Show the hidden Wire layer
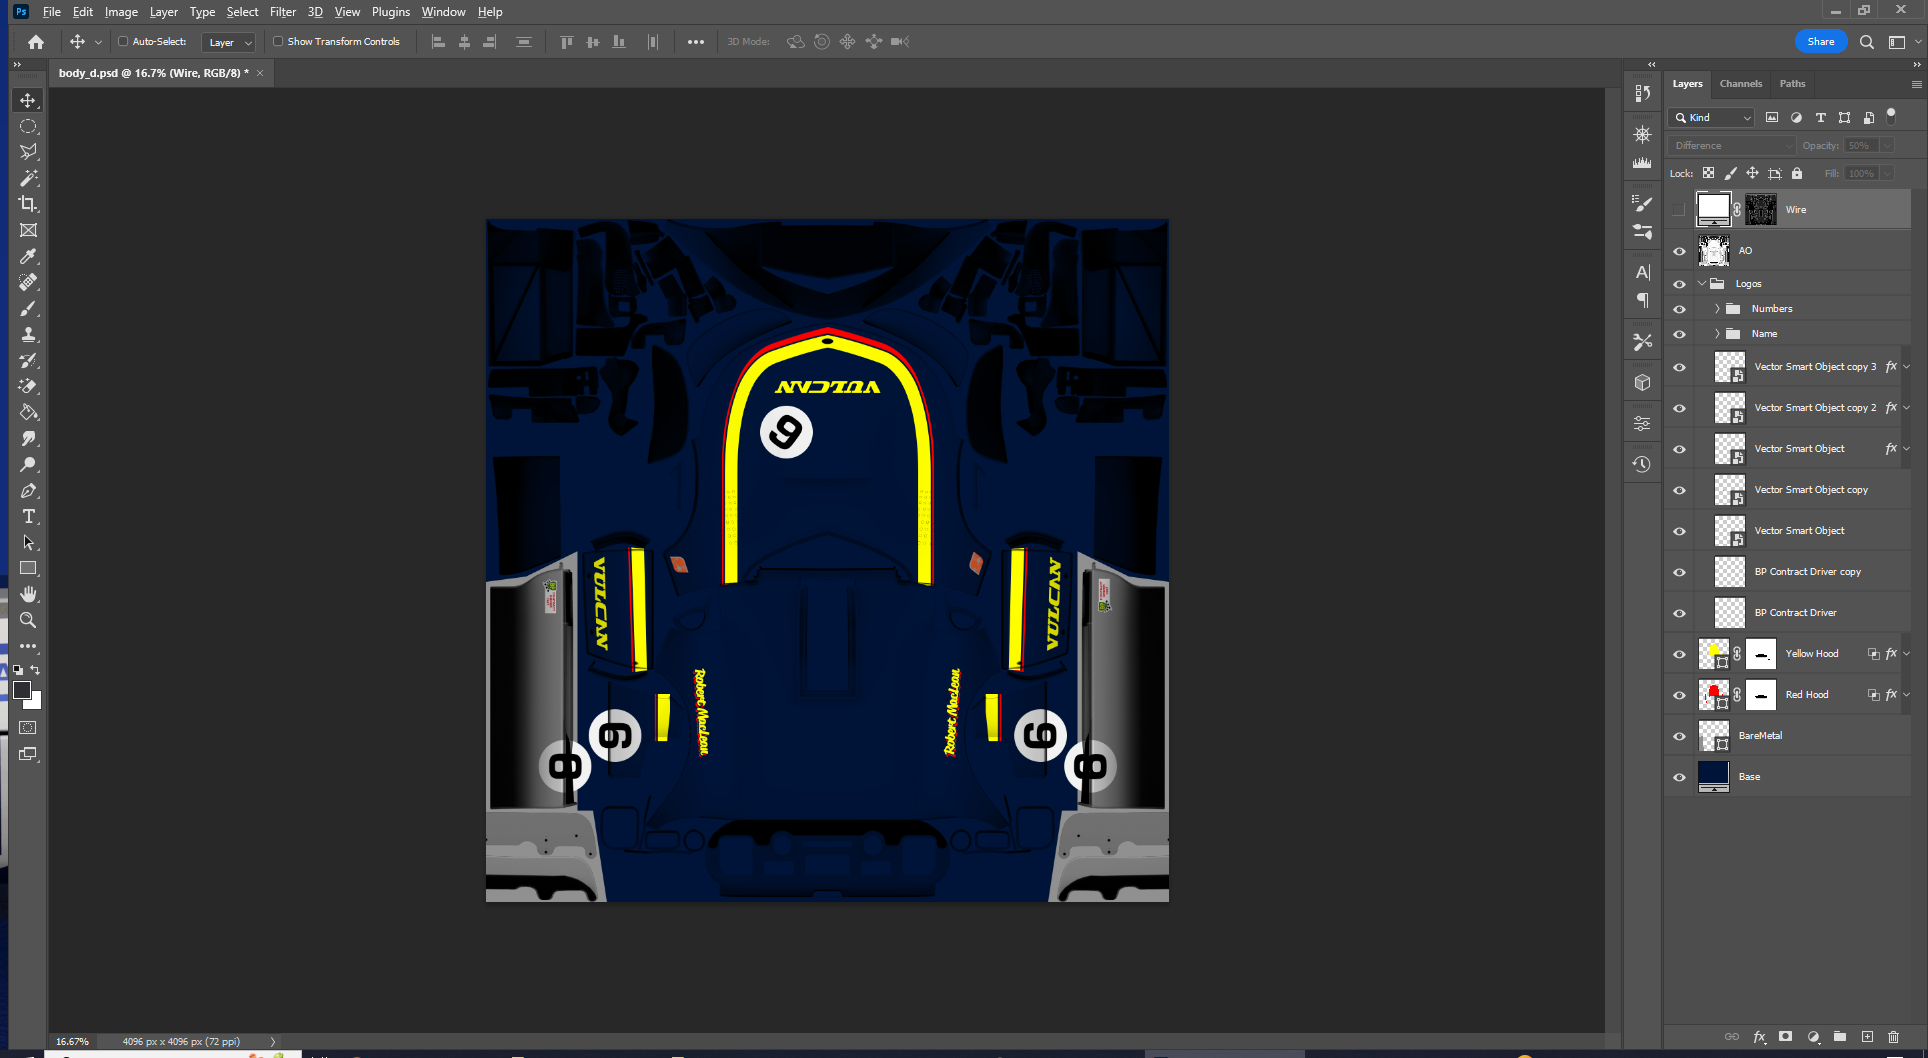 pyautogui.click(x=1679, y=210)
